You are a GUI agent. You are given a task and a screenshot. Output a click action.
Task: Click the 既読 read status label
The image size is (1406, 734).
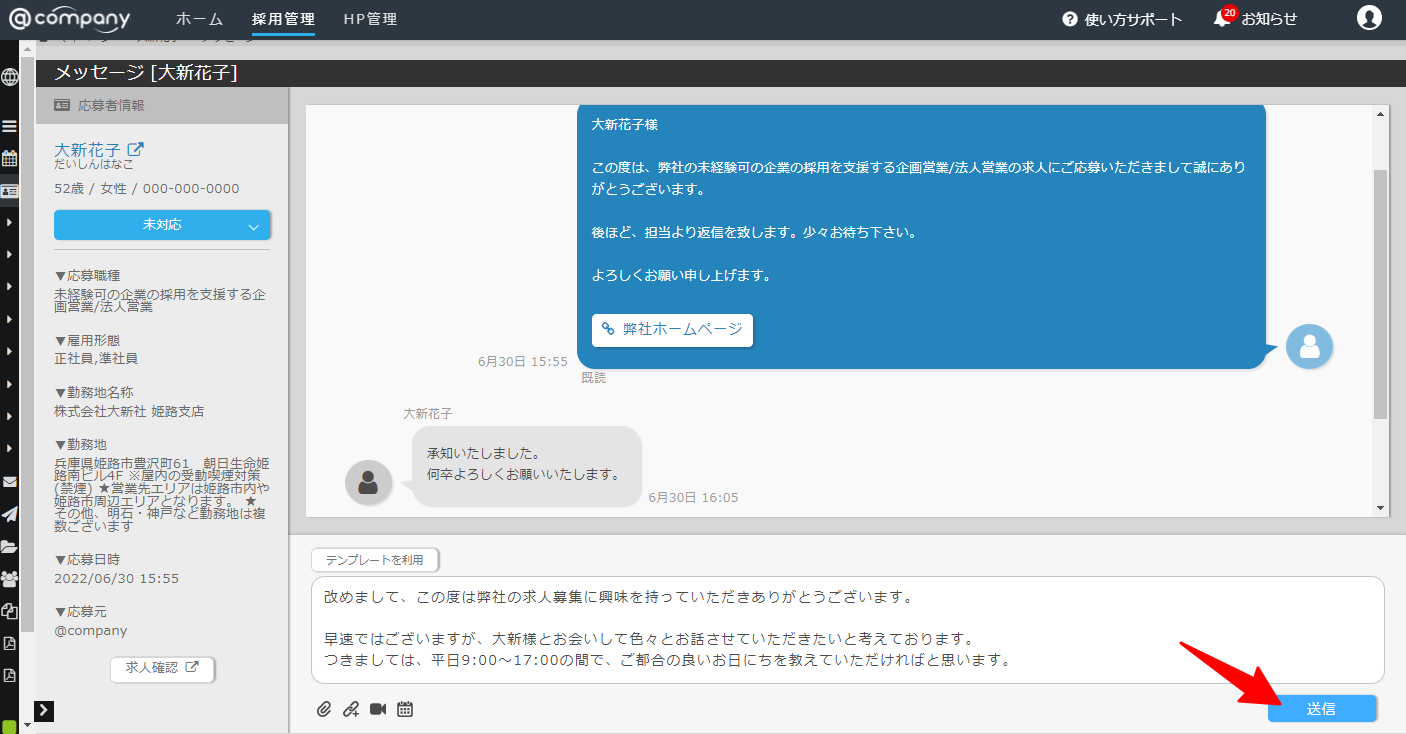tap(594, 378)
